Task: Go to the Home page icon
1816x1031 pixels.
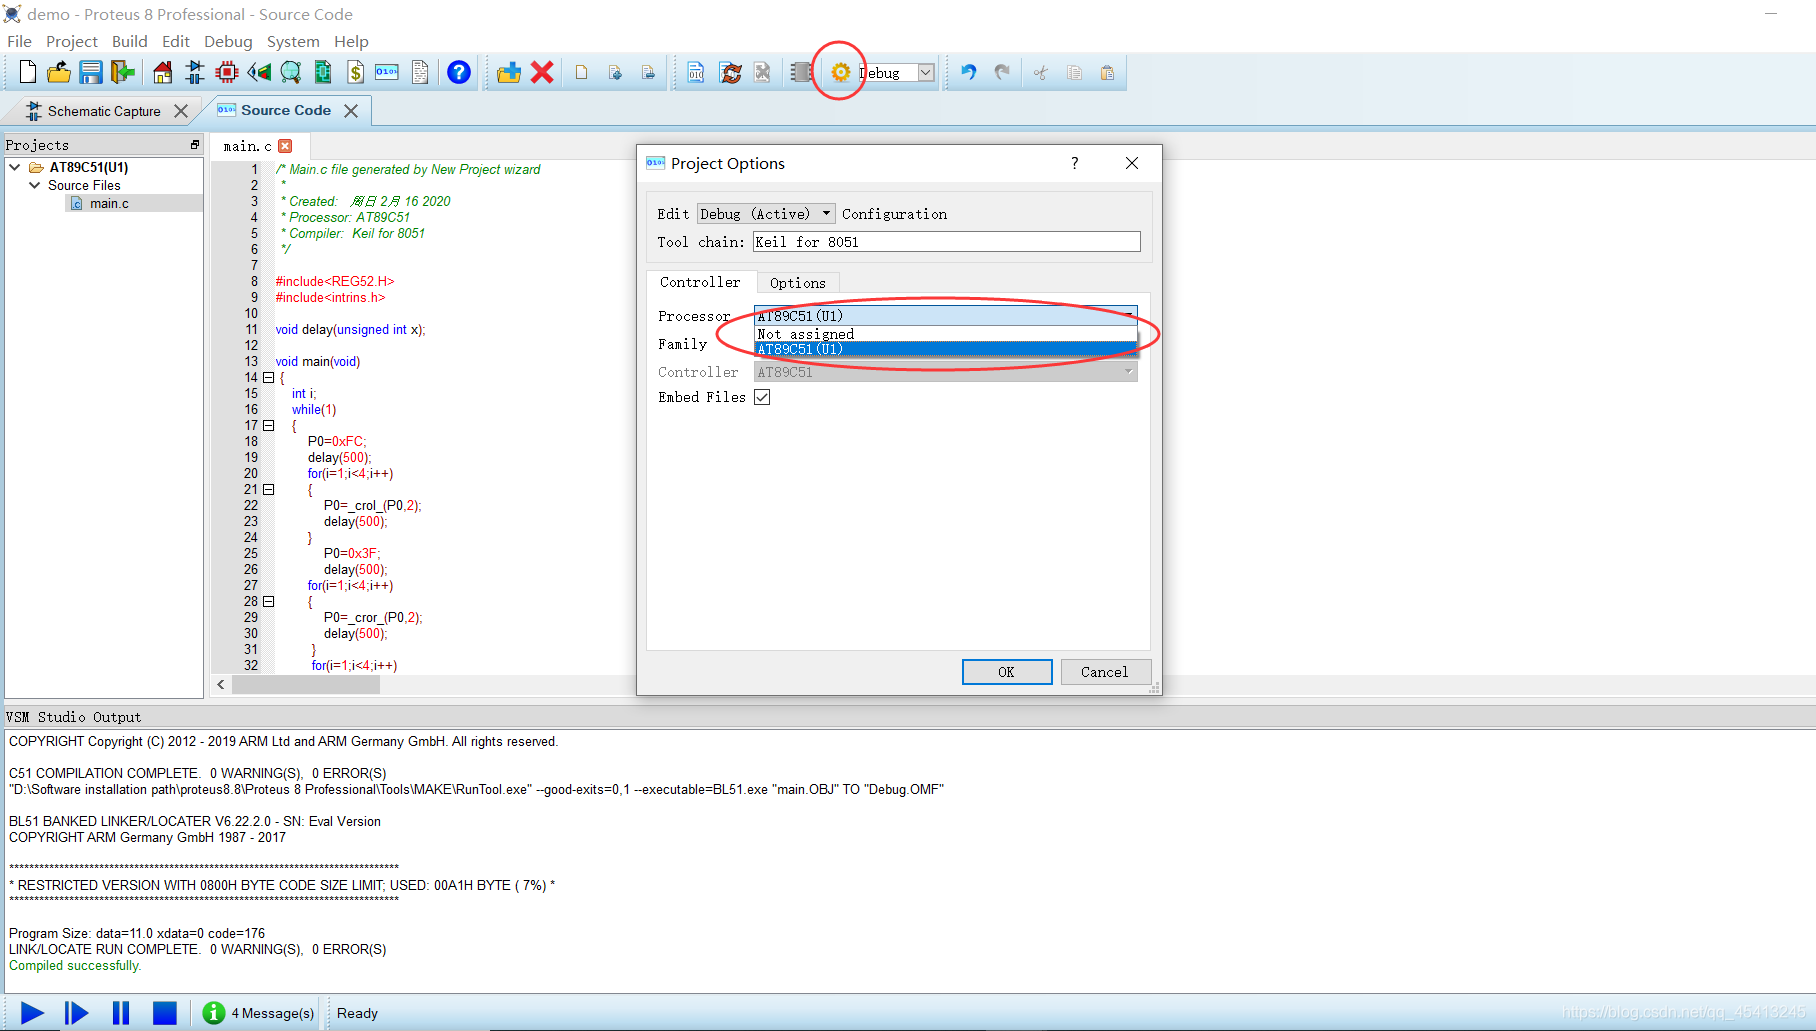Action: click(x=162, y=72)
